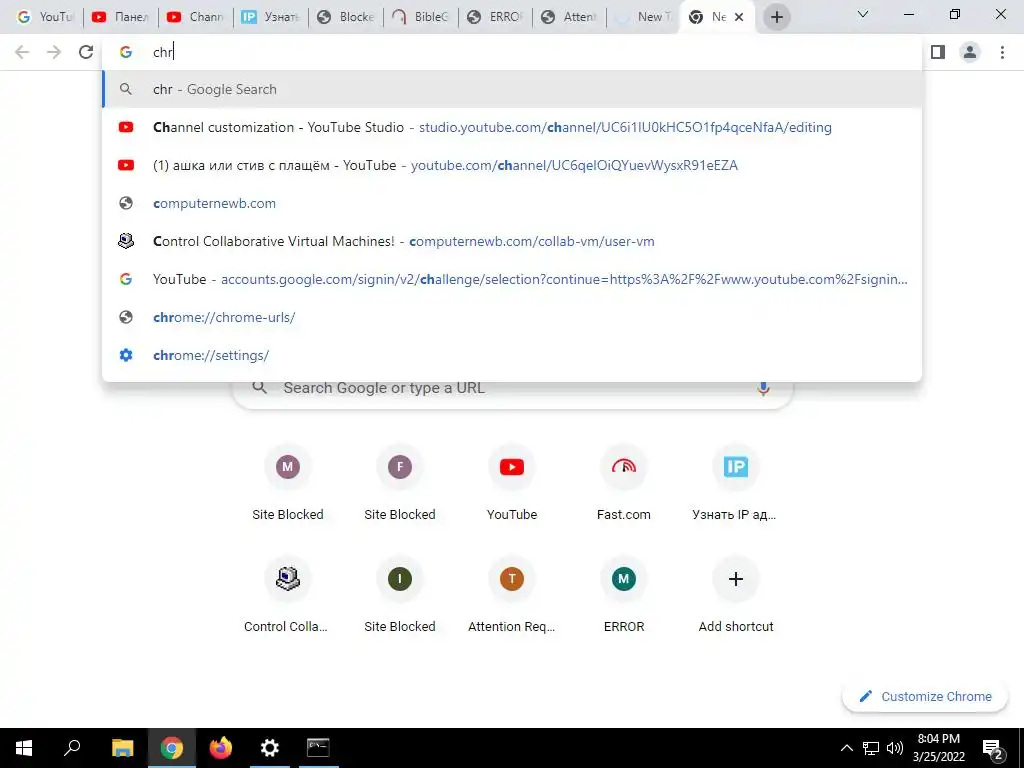Viewport: 1024px width, 768px height.
Task: Open the notification center icon
Action: point(993,748)
